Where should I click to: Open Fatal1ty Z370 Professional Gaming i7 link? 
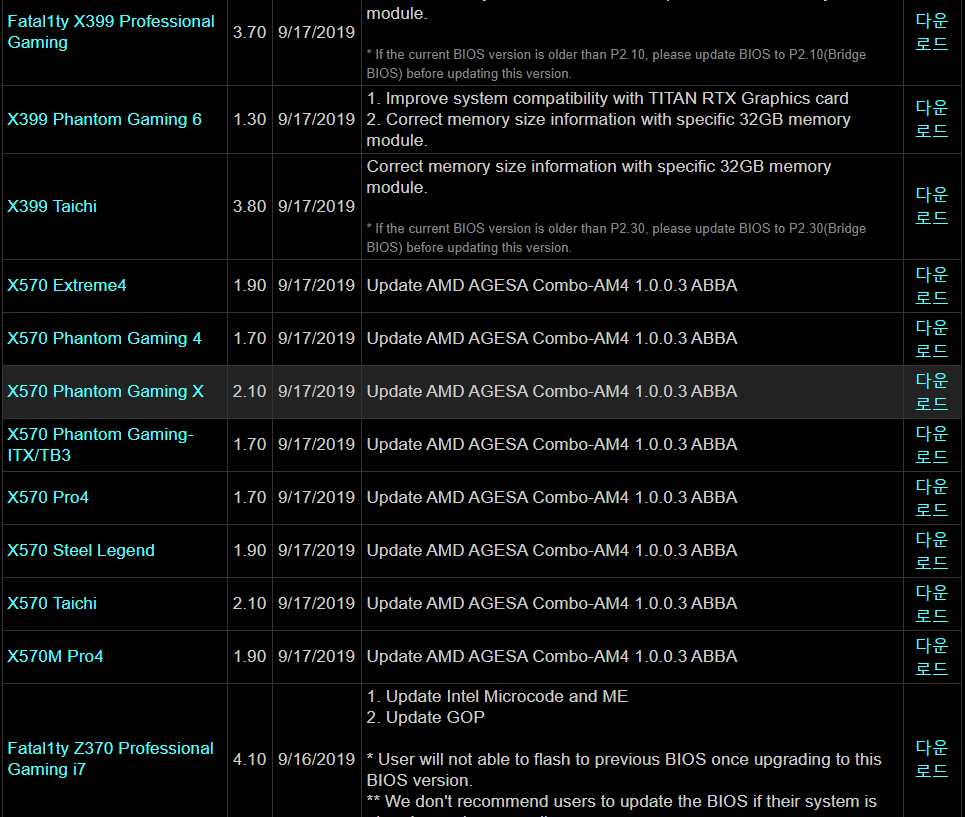pos(110,759)
